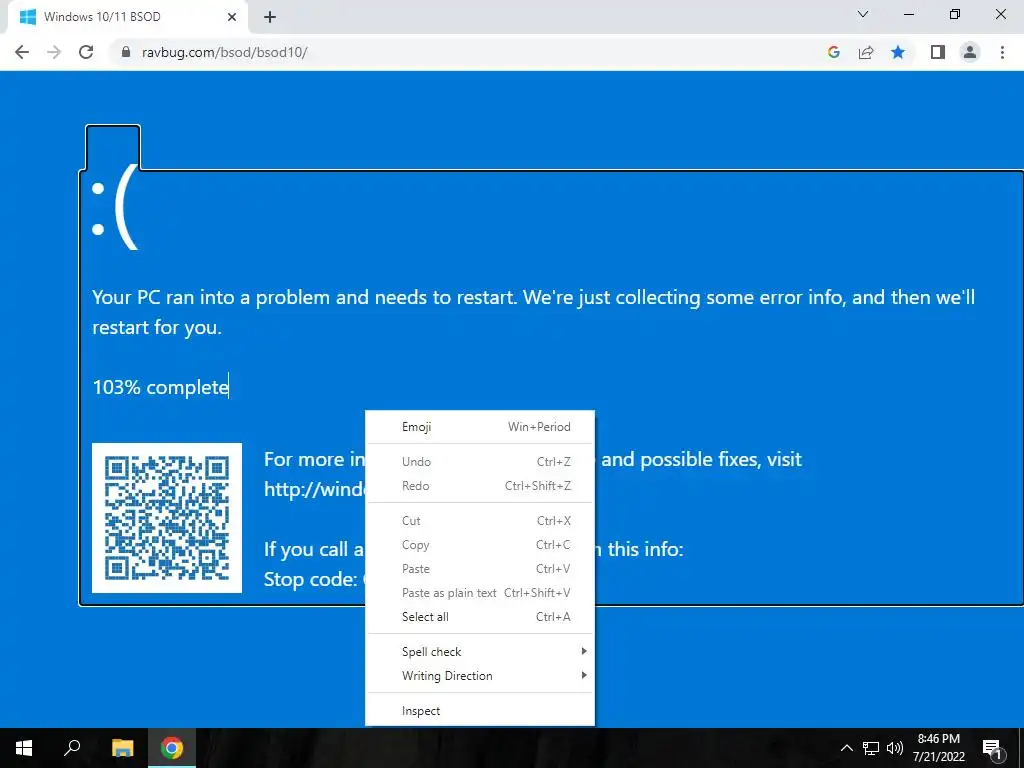The width and height of the screenshot is (1024, 768).
Task: Select Cut from the context menu
Action: 480,520
